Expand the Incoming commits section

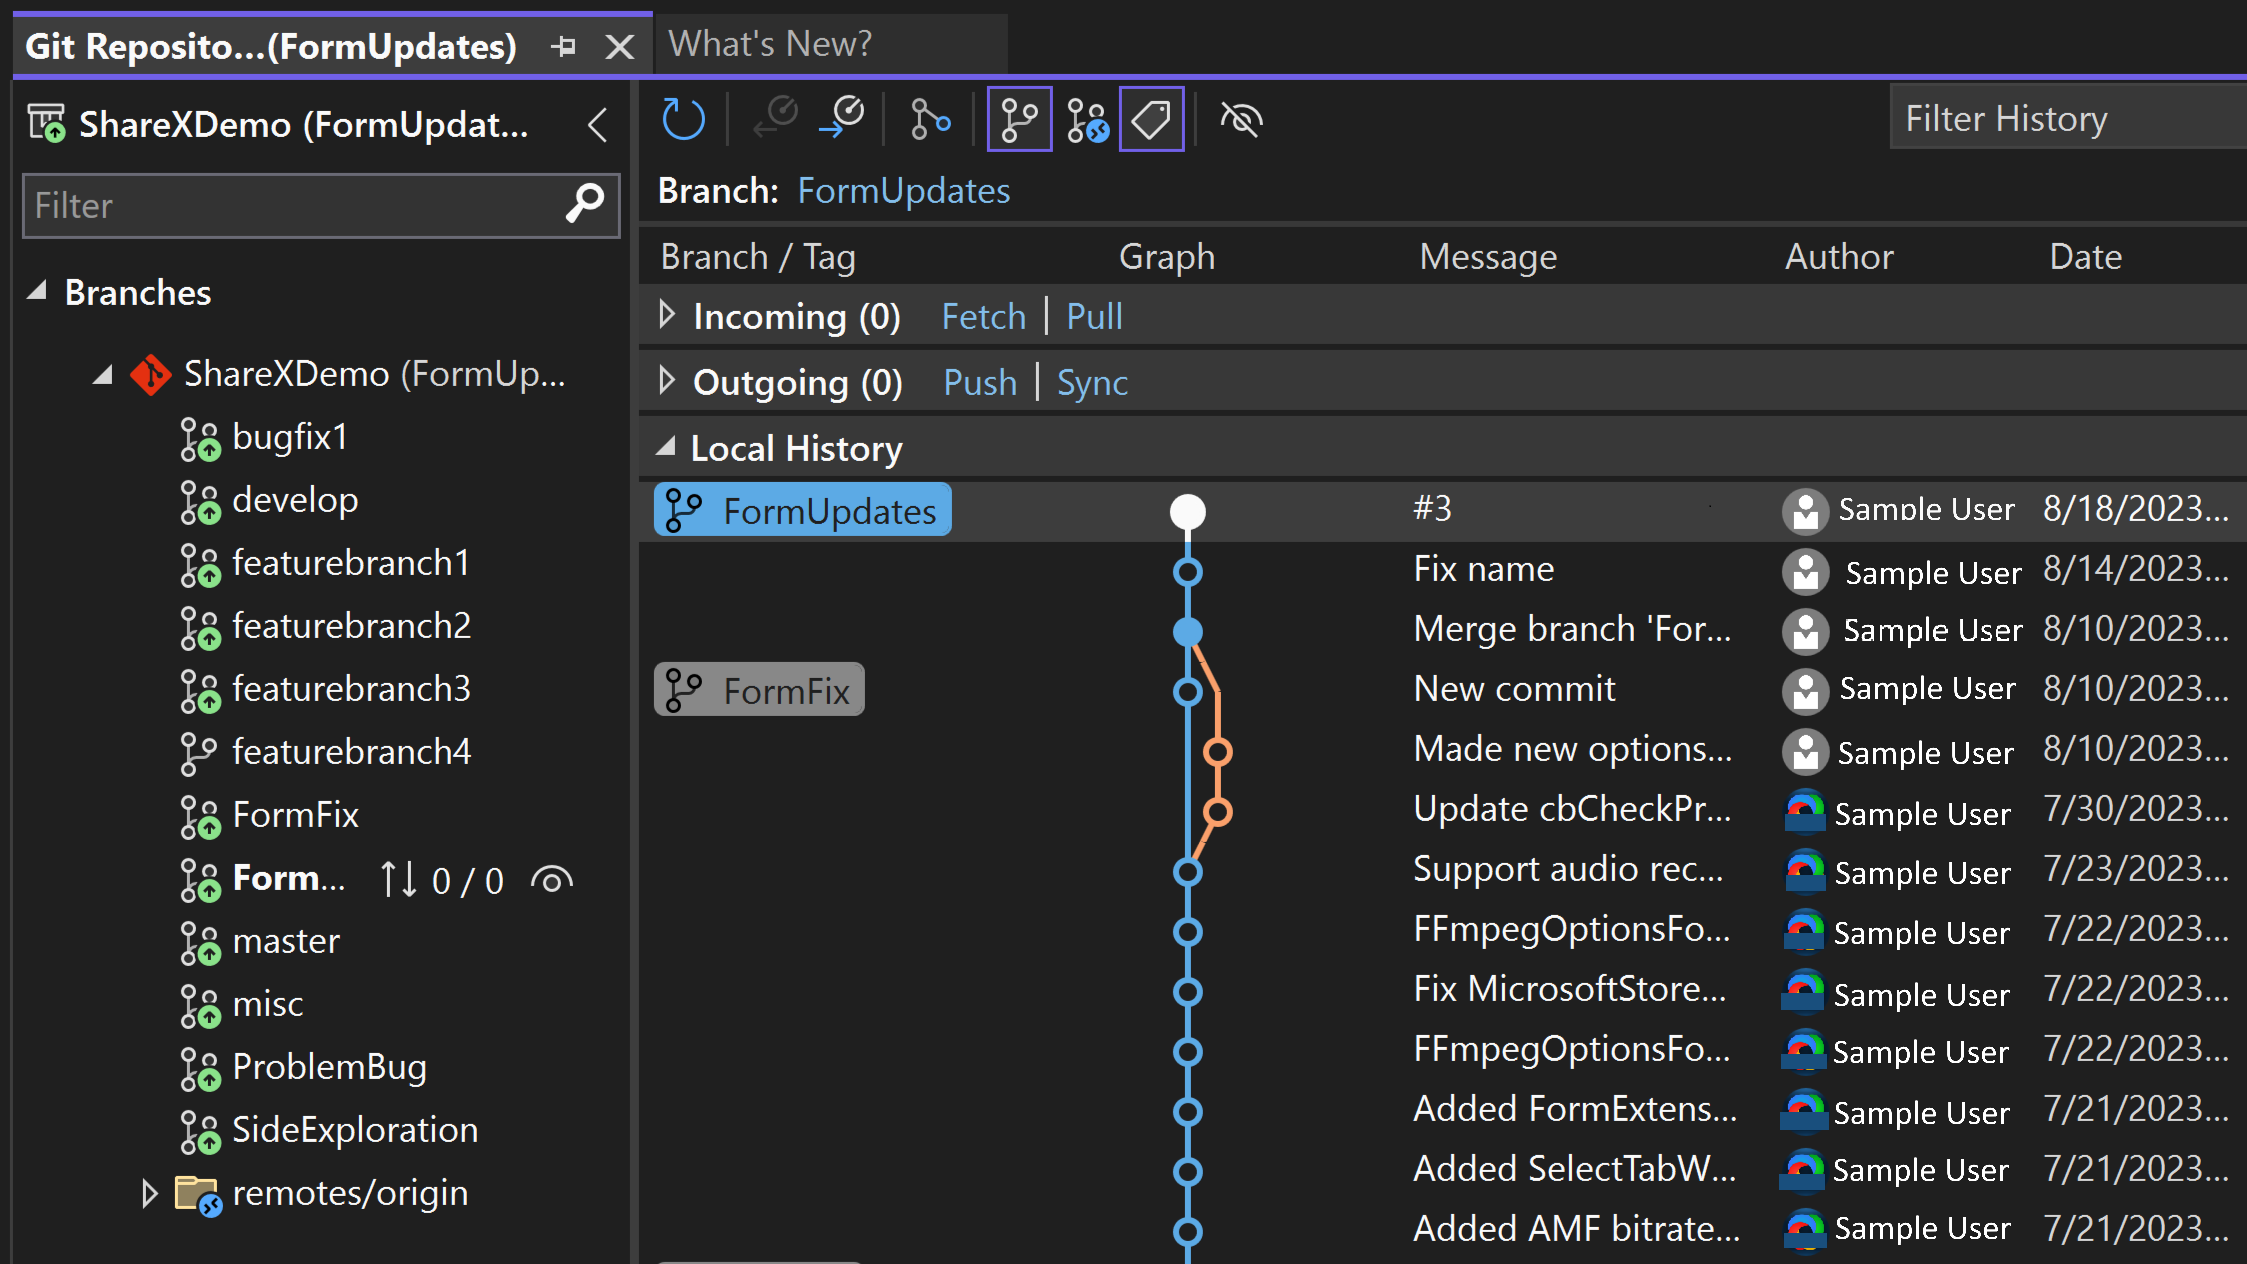point(667,316)
